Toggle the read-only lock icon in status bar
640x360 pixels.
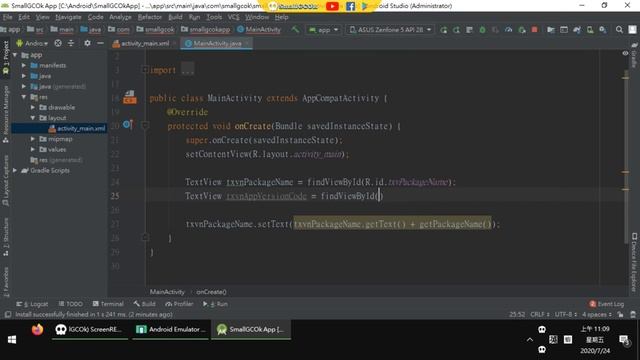[x=620, y=314]
